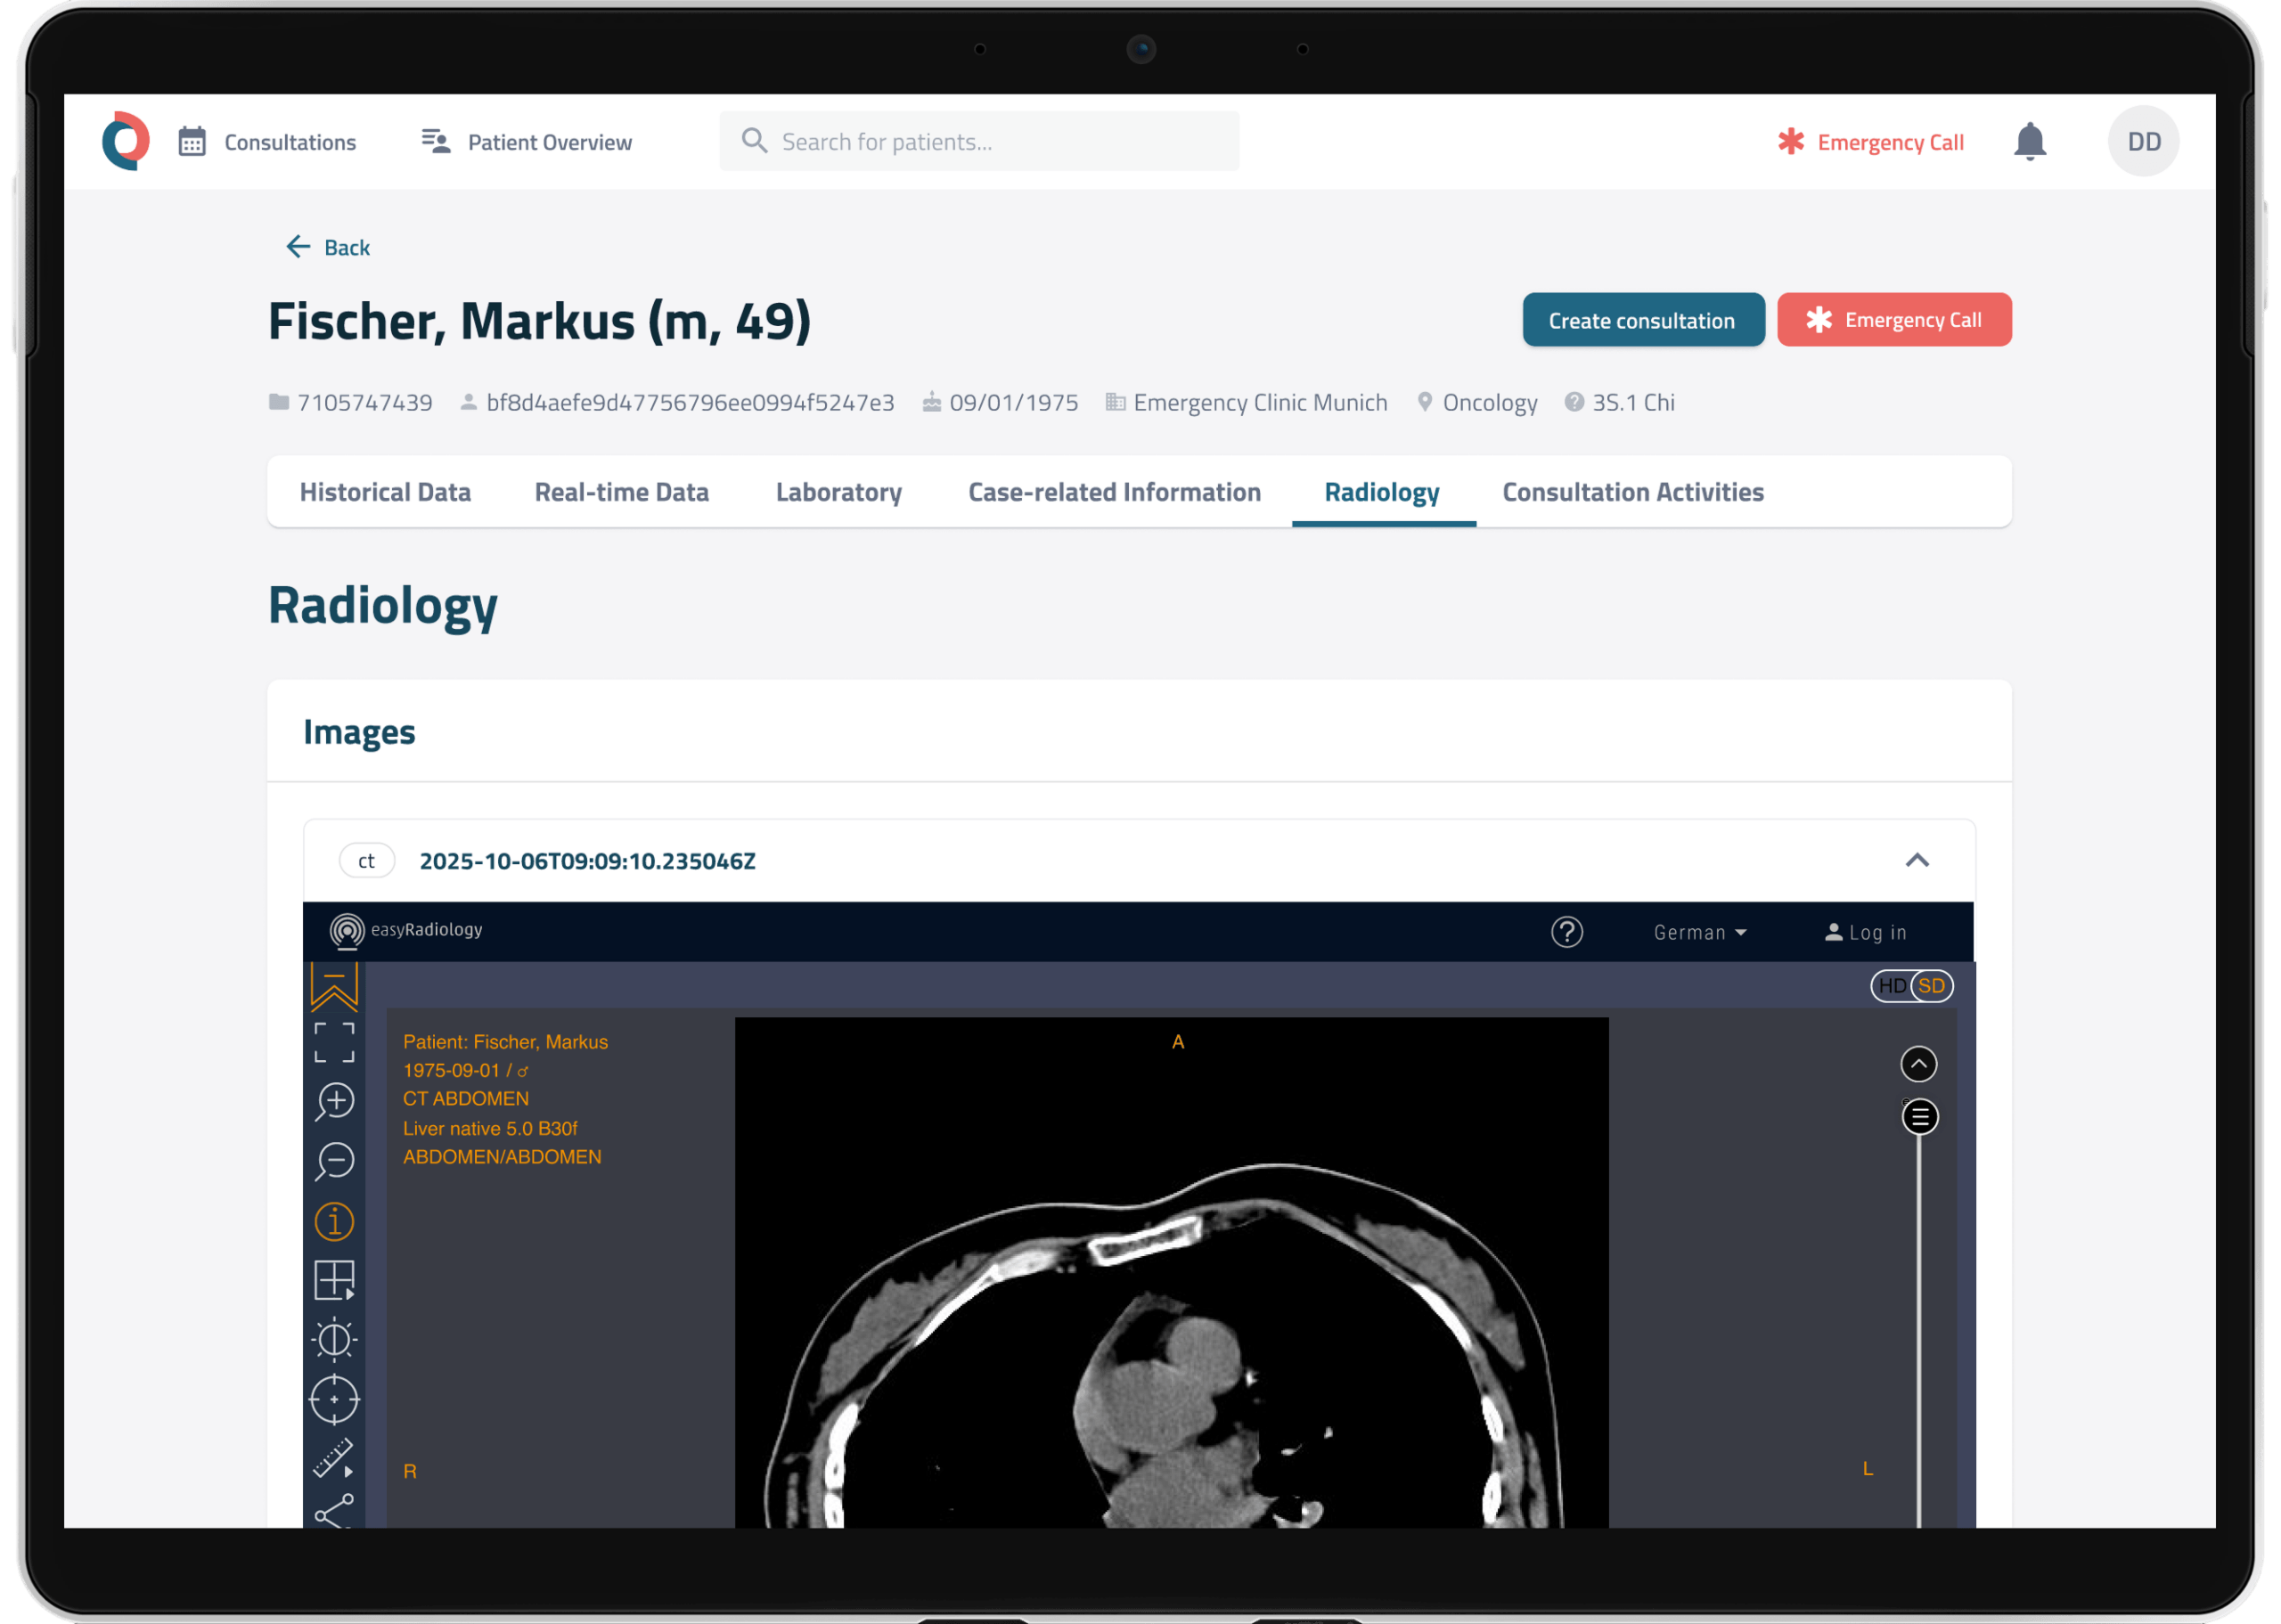Viewport: 2281px width, 1624px height.
Task: Click the Oncology department label
Action: click(x=1489, y=402)
